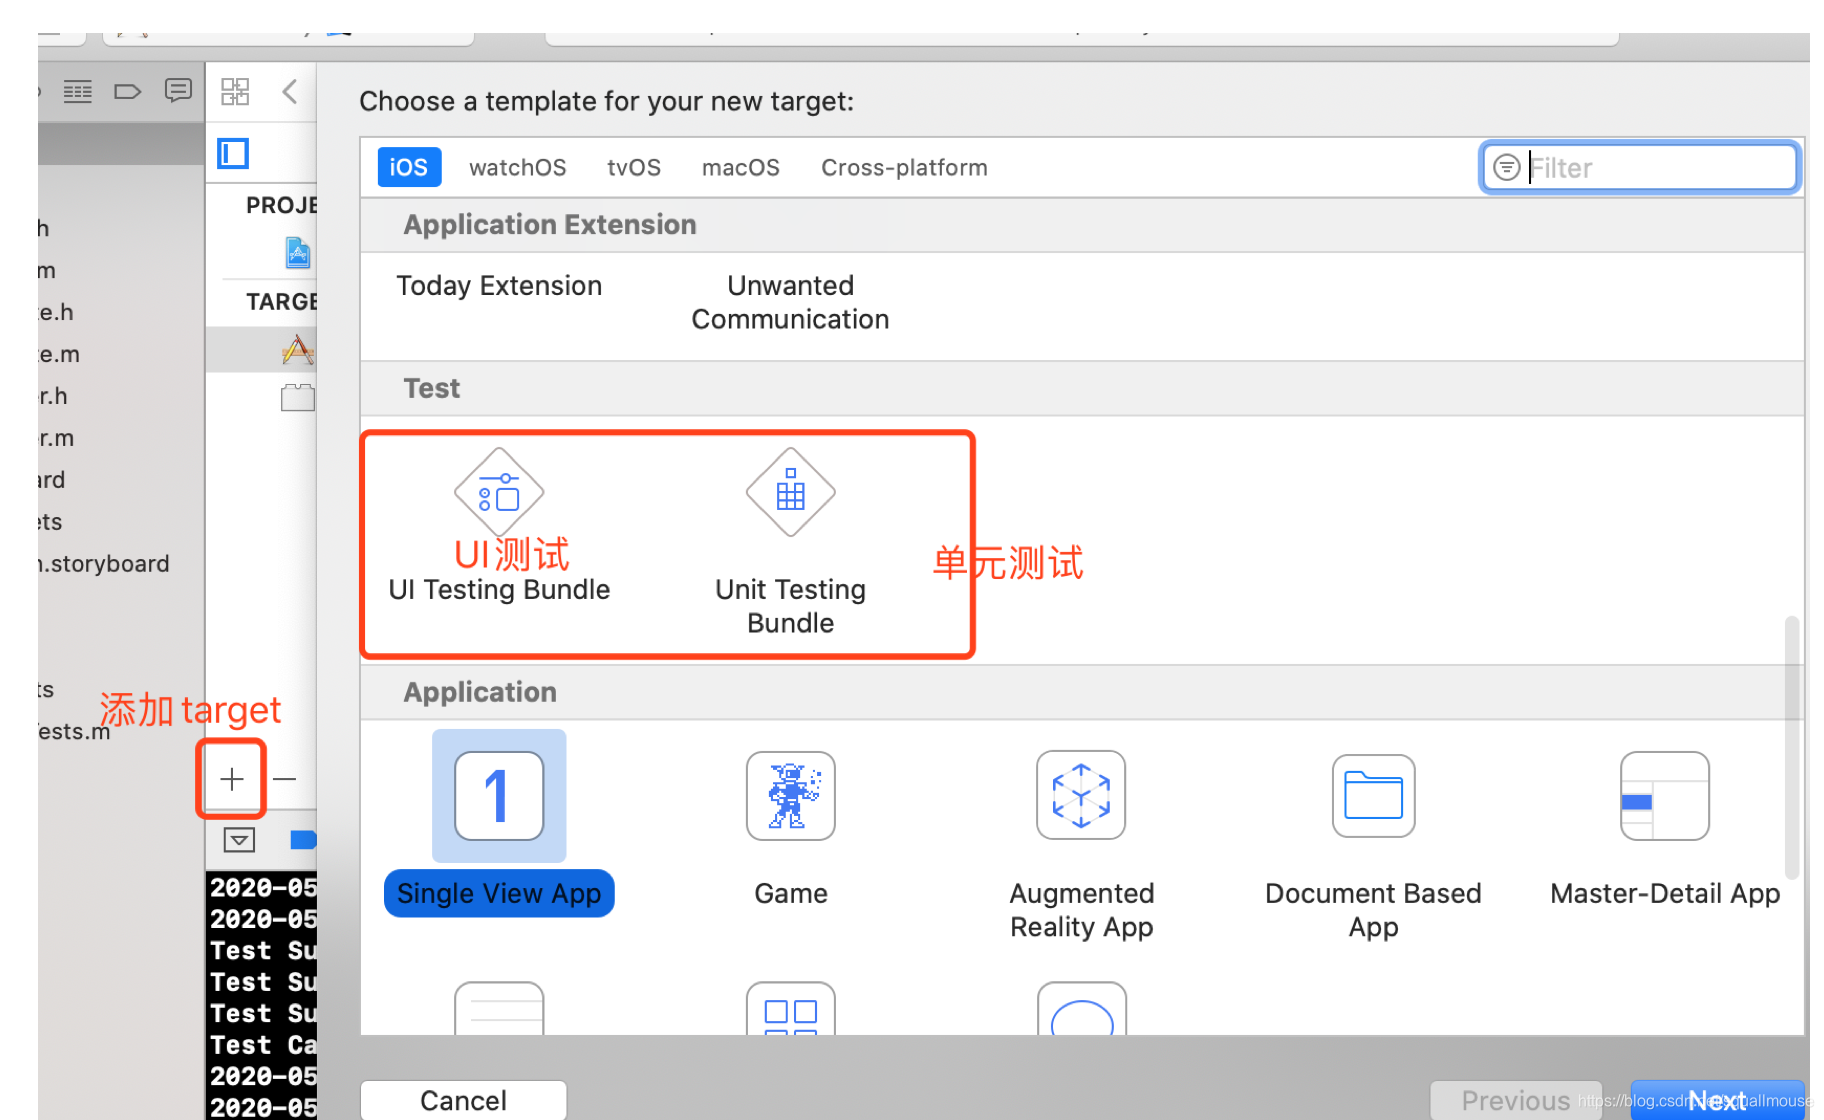This screenshot has height=1120, width=1824.
Task: Switch to the tvOS tab
Action: tap(634, 167)
